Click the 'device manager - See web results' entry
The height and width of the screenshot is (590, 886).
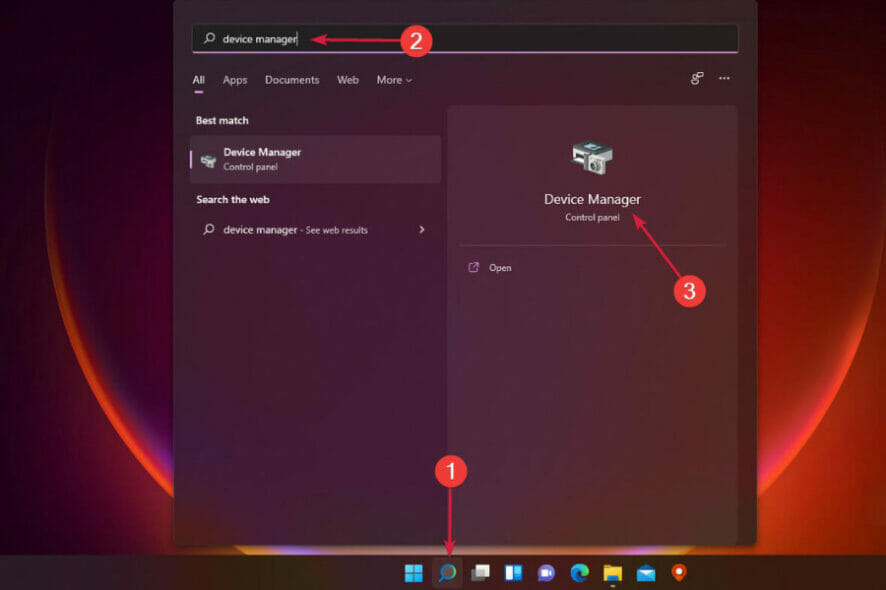(315, 230)
